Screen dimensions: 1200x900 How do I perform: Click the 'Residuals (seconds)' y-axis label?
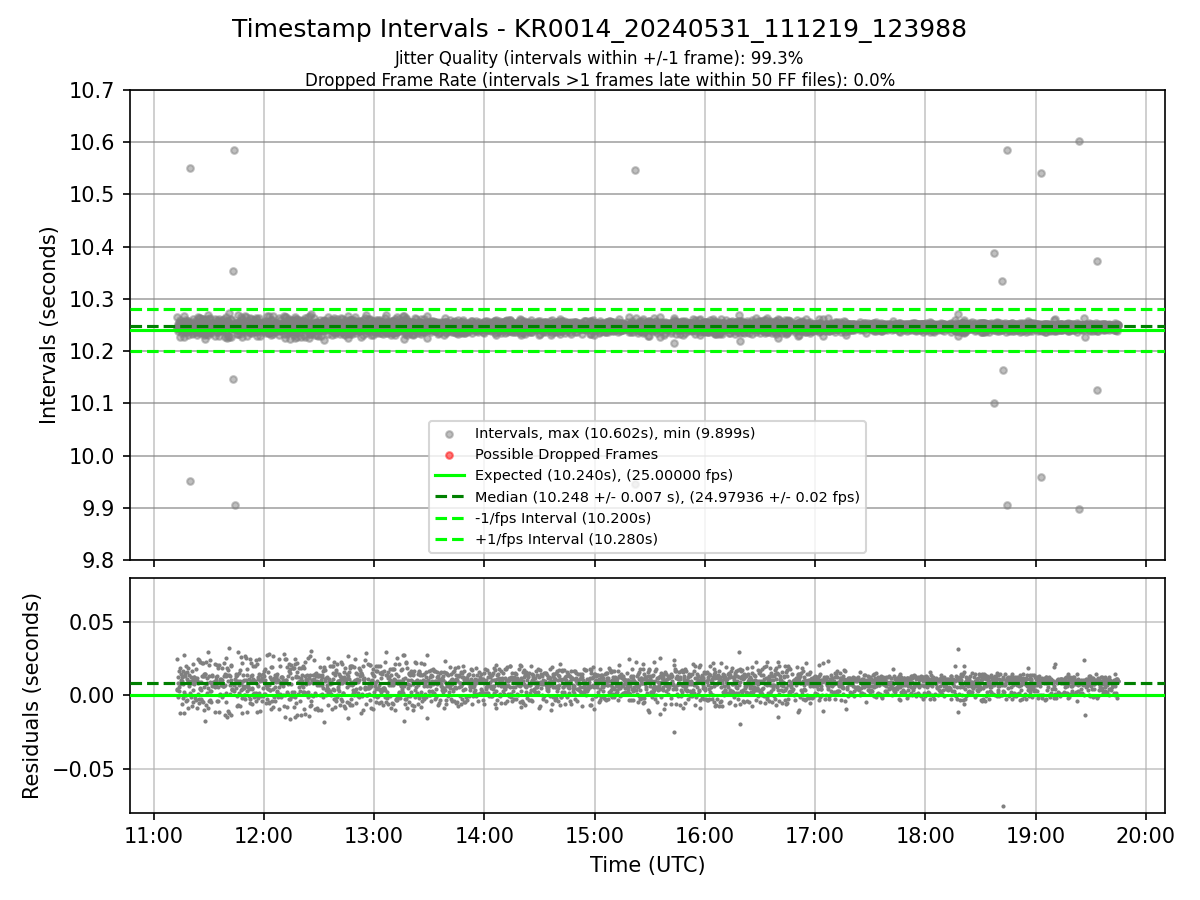point(31,696)
